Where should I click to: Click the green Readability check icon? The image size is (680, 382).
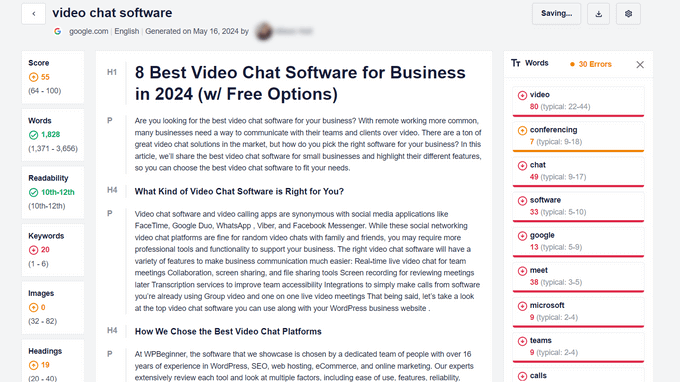[x=33, y=193]
